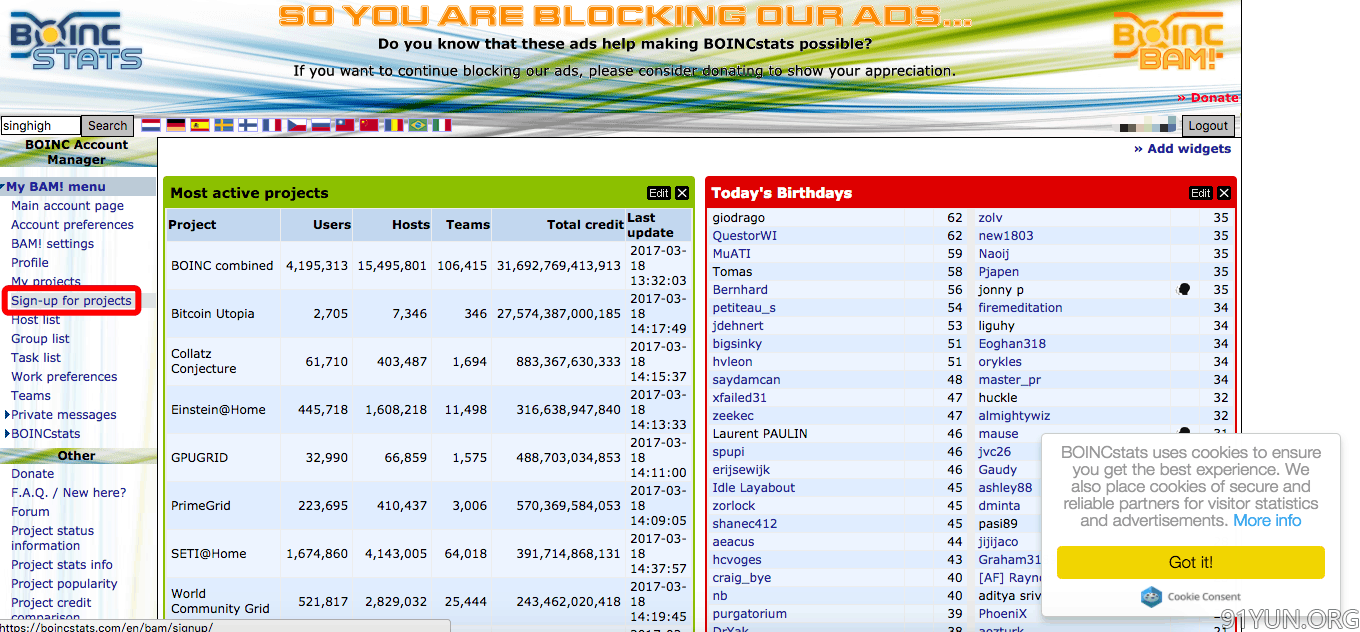Expand the BOINCstats menu
The height and width of the screenshot is (632, 1360).
pos(43,434)
